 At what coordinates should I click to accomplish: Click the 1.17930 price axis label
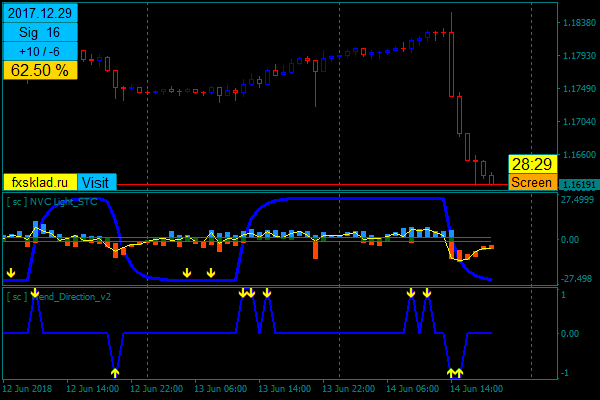click(x=579, y=56)
